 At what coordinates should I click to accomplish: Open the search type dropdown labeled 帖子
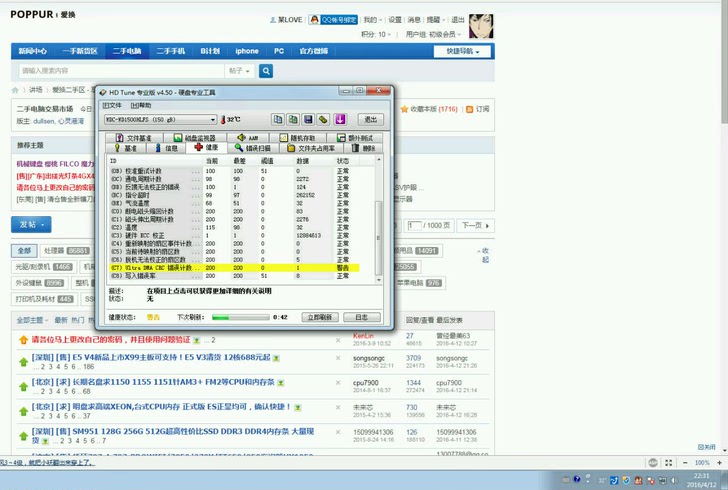tap(240, 71)
